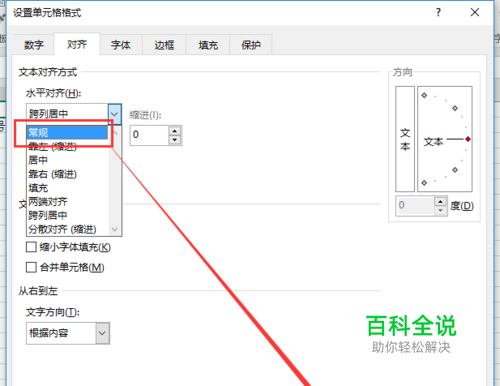This screenshot has width=500, height=386.
Task: Switch to the 数字 tab
Action: (33, 45)
